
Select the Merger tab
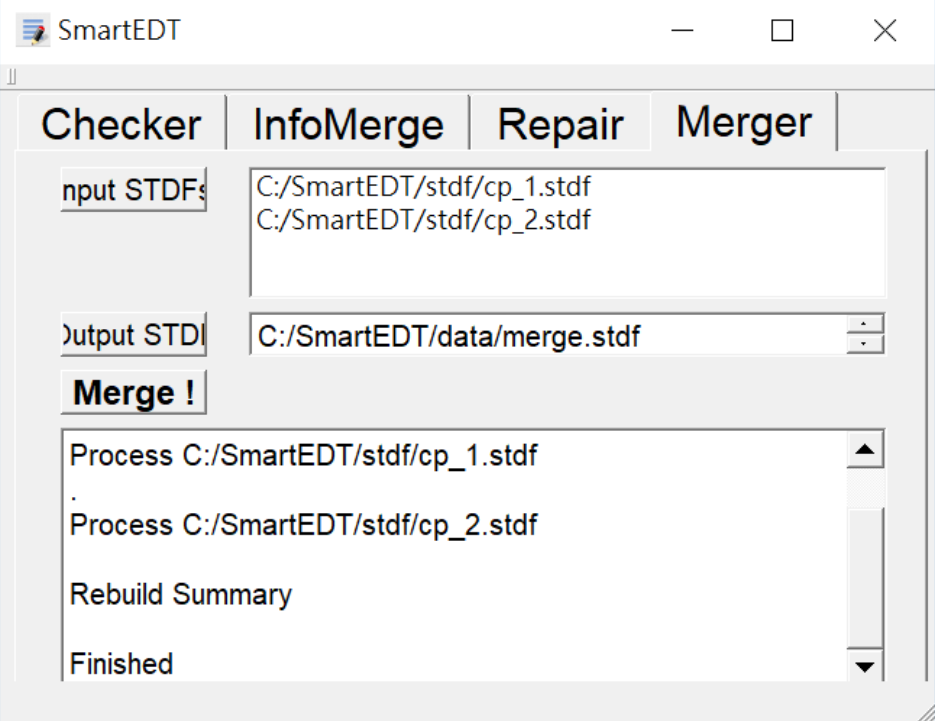point(744,122)
